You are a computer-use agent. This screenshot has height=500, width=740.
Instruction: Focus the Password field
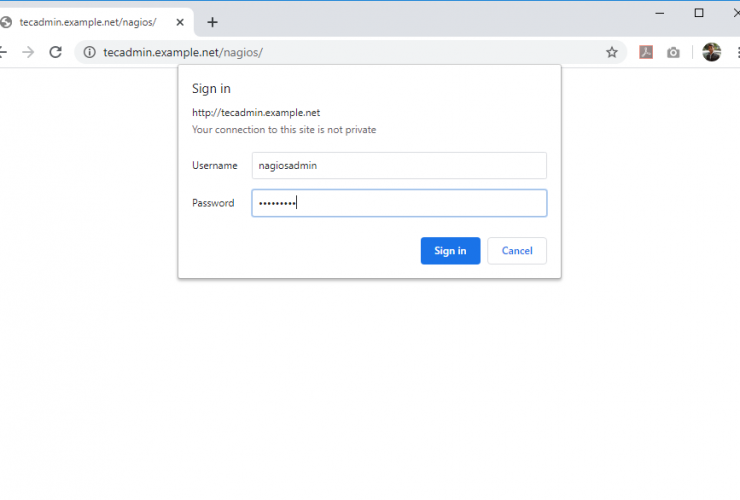[399, 203]
